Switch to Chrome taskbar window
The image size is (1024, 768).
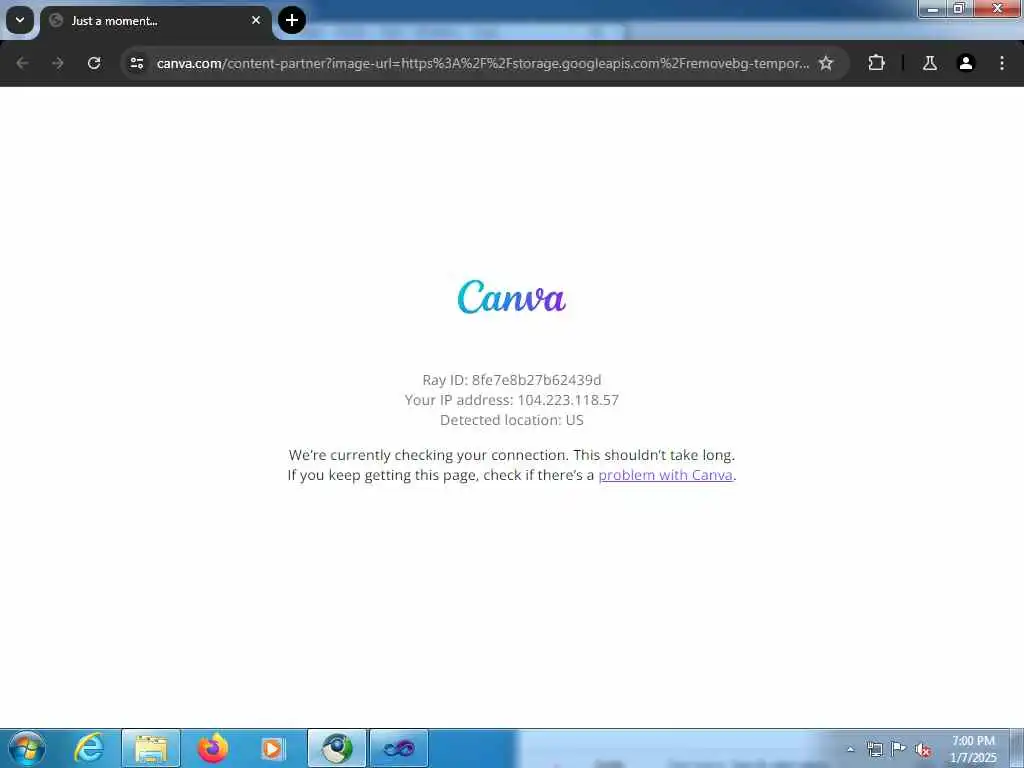337,748
